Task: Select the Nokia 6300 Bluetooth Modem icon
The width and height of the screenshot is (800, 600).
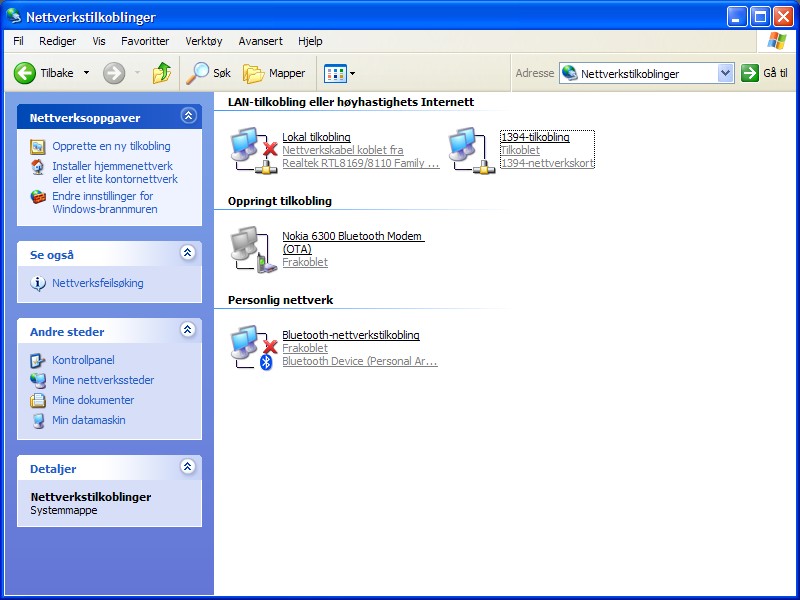Action: coord(254,249)
